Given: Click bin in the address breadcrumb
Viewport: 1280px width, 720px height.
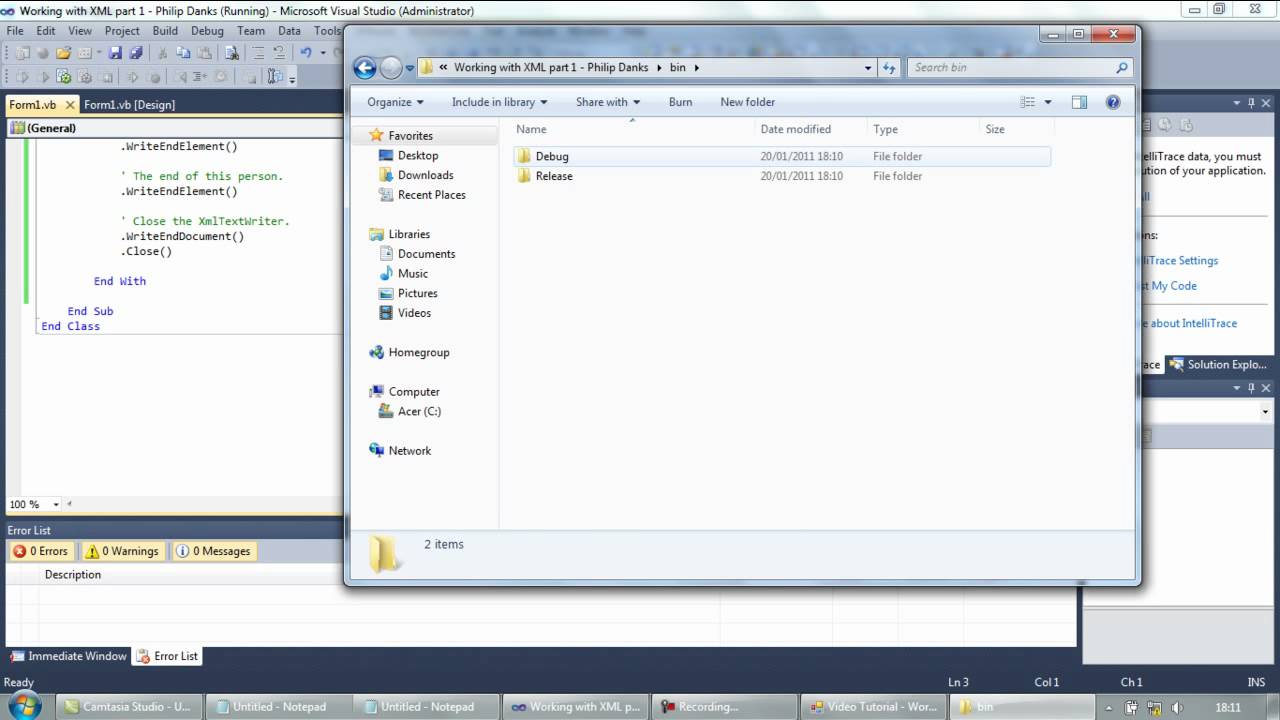Looking at the screenshot, I should (x=678, y=68).
